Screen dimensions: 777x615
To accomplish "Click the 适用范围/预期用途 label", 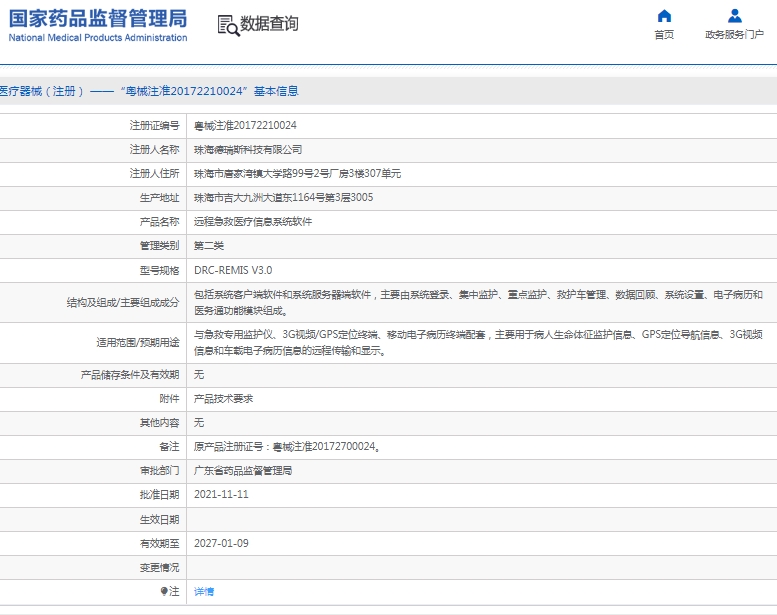I will (x=138, y=342).
